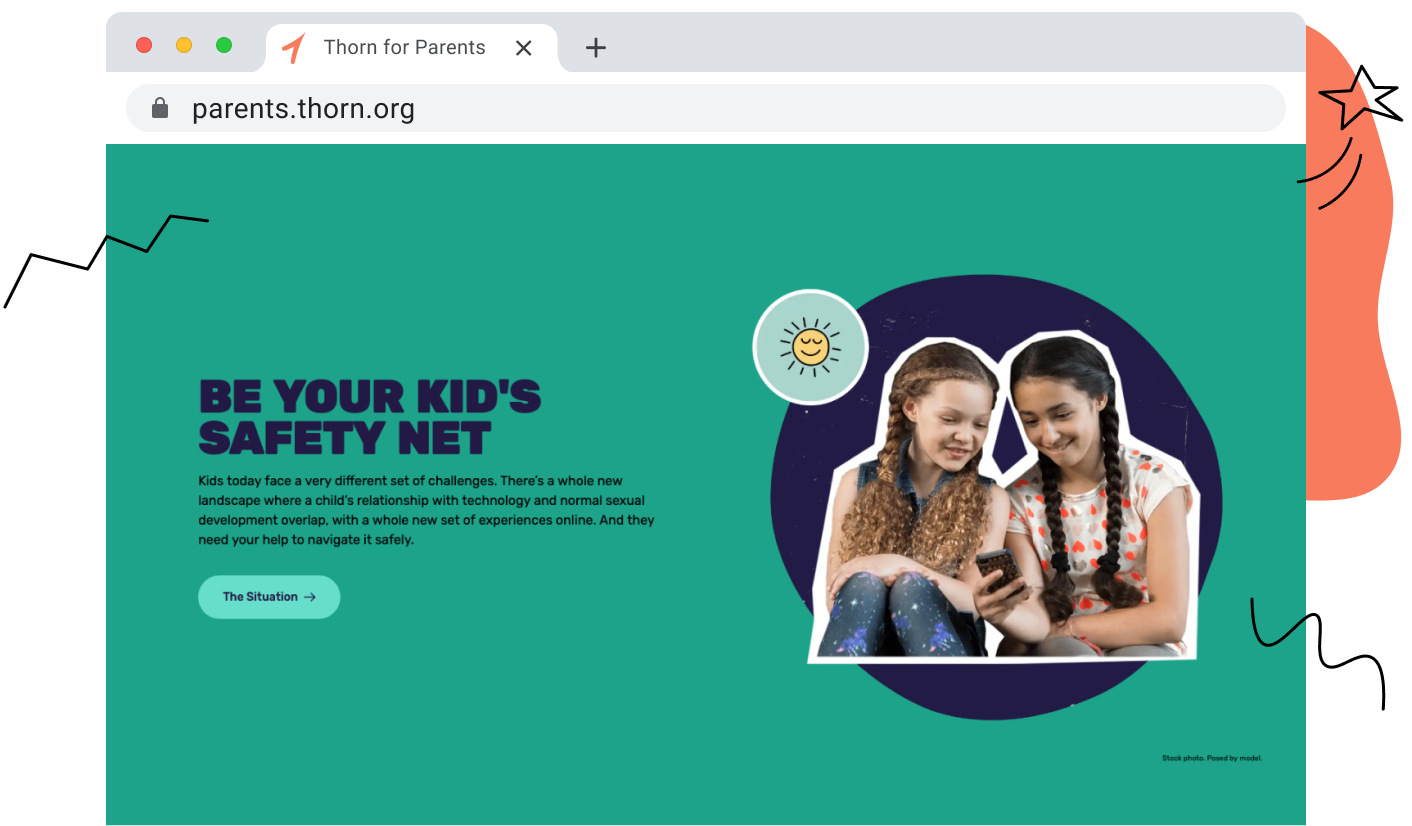
Task: Click the photo of the two girls
Action: coord(1003,498)
